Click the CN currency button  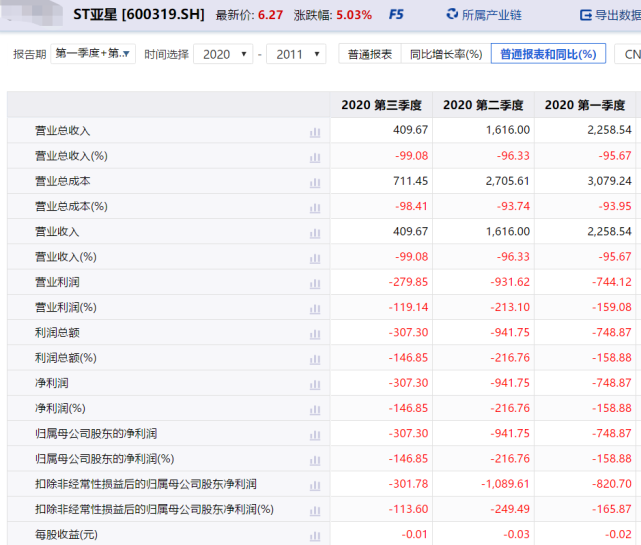[630, 54]
